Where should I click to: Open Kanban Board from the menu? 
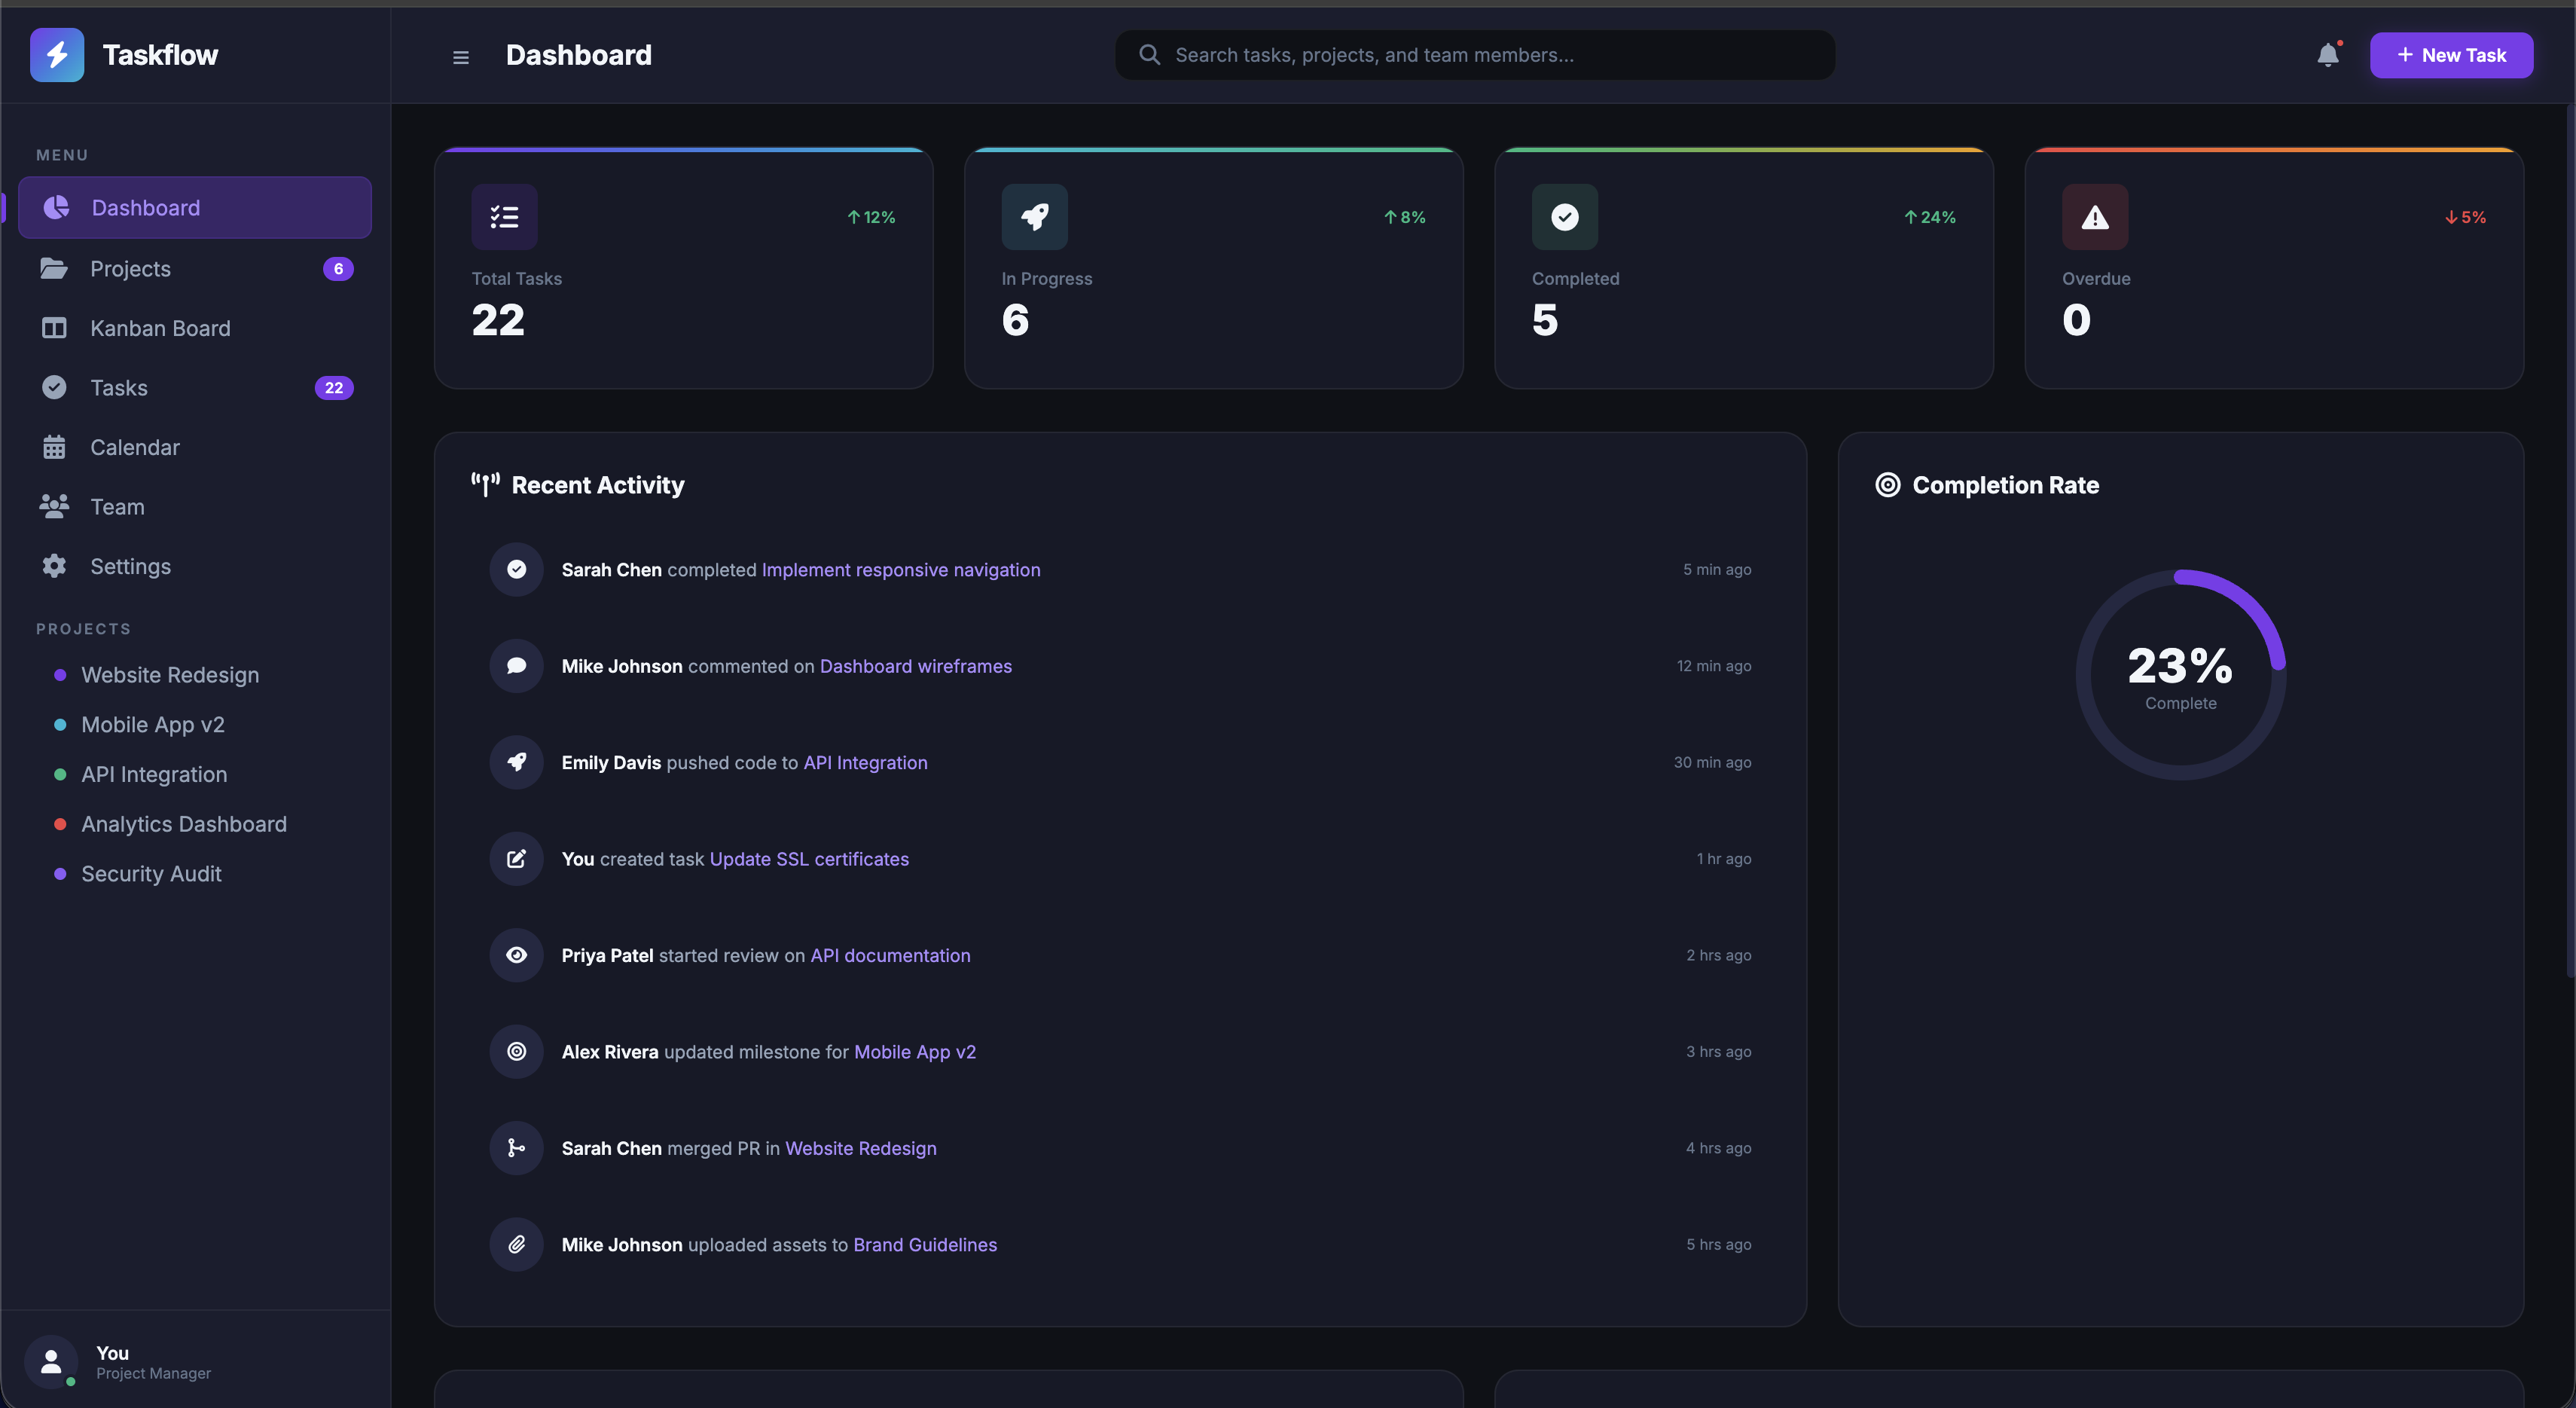pos(160,328)
